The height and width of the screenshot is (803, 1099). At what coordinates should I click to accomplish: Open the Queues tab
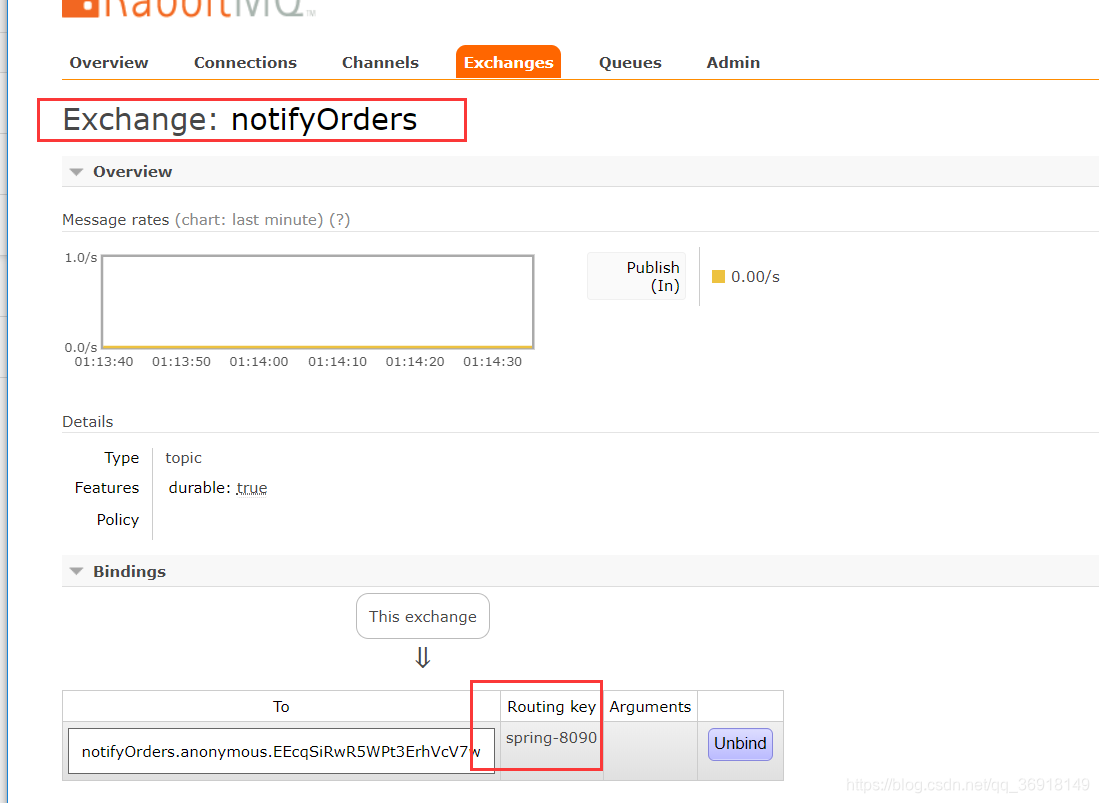point(630,62)
